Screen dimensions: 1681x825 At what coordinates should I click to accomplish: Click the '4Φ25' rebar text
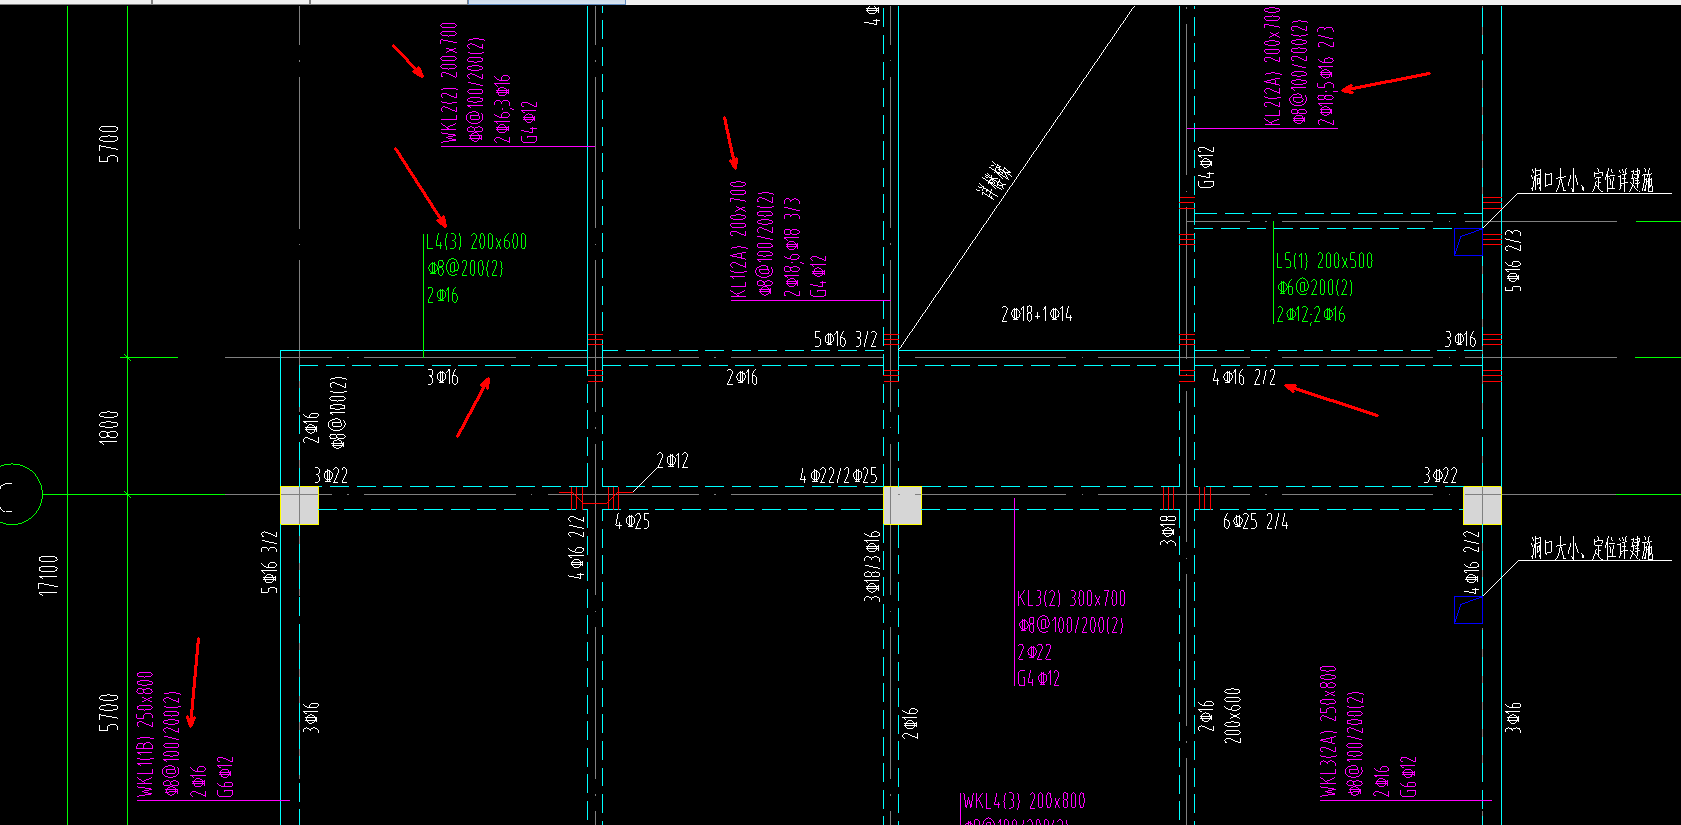pyautogui.click(x=632, y=521)
